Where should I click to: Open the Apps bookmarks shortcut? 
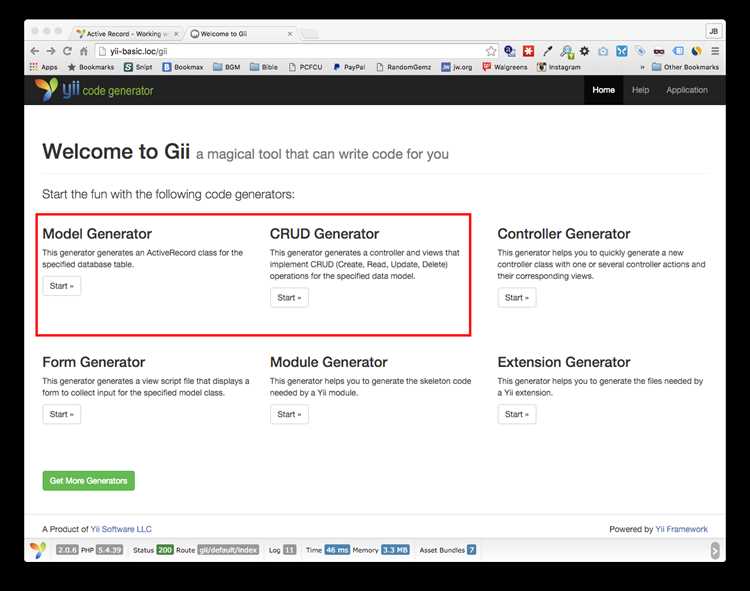[44, 67]
